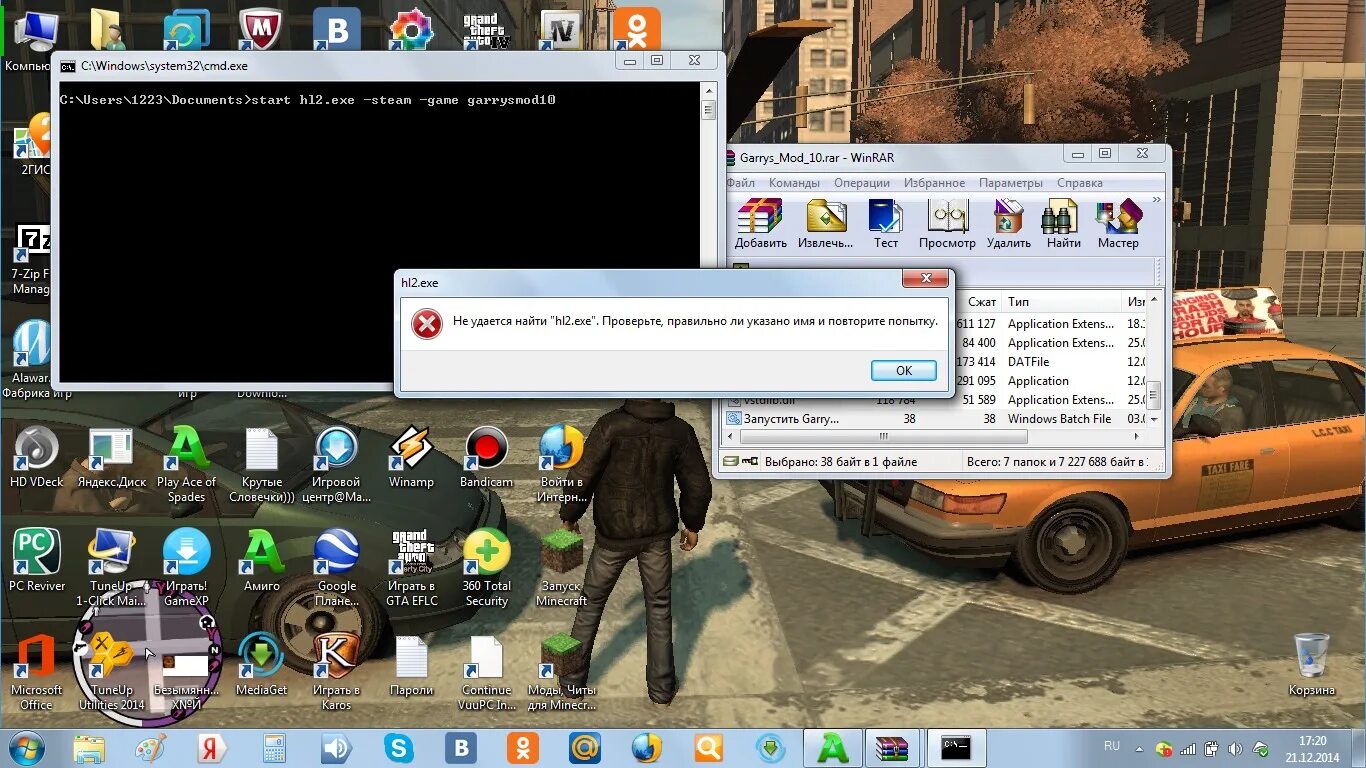
Task: Click OK in the hl2.exe error dialog
Action: (x=903, y=370)
